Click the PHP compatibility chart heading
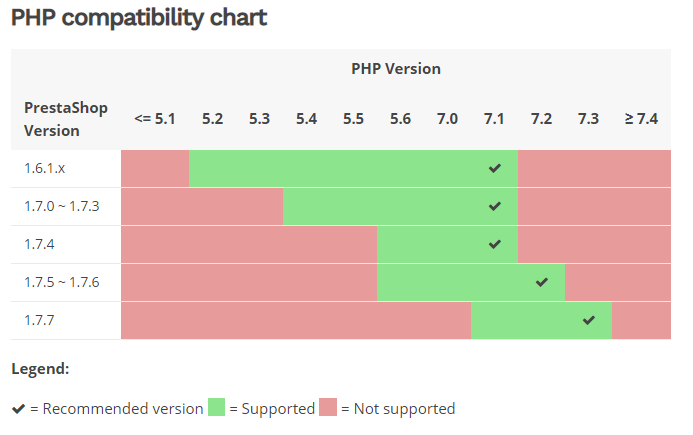The height and width of the screenshot is (435, 693). (139, 17)
